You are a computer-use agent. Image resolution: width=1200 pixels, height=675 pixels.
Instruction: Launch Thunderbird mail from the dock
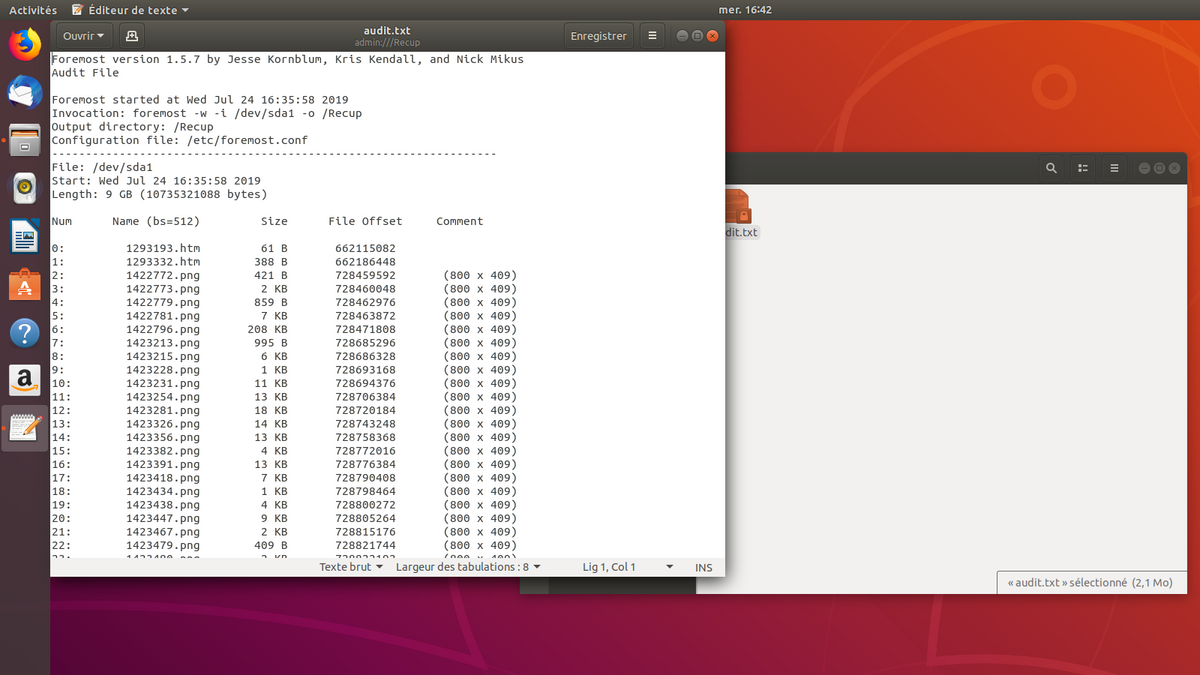pos(25,92)
